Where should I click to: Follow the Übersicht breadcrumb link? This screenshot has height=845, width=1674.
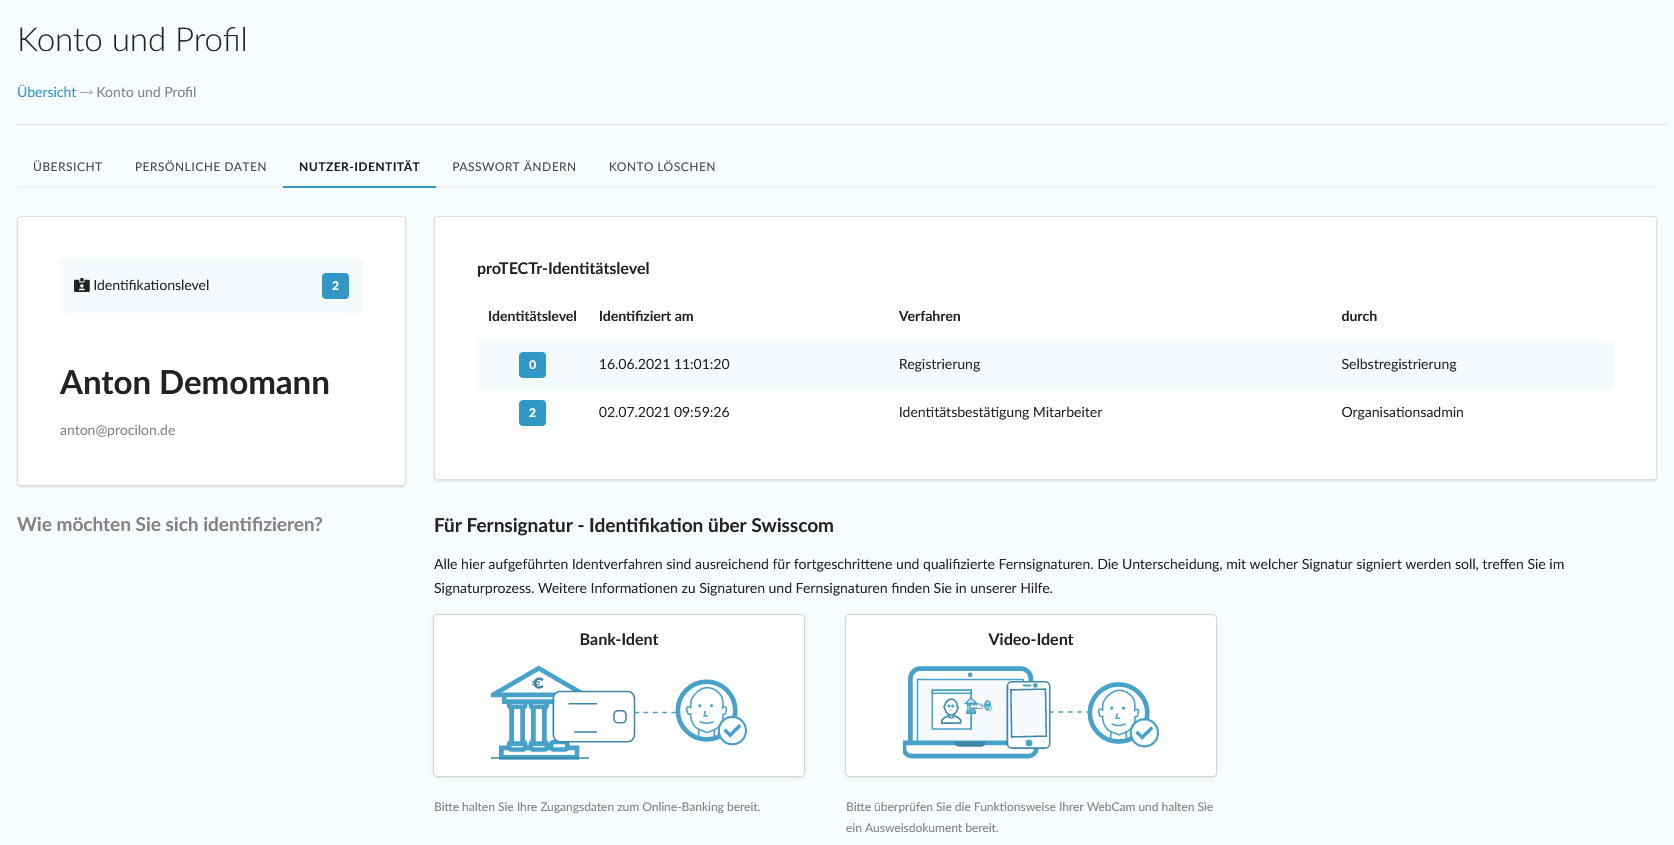coord(47,92)
